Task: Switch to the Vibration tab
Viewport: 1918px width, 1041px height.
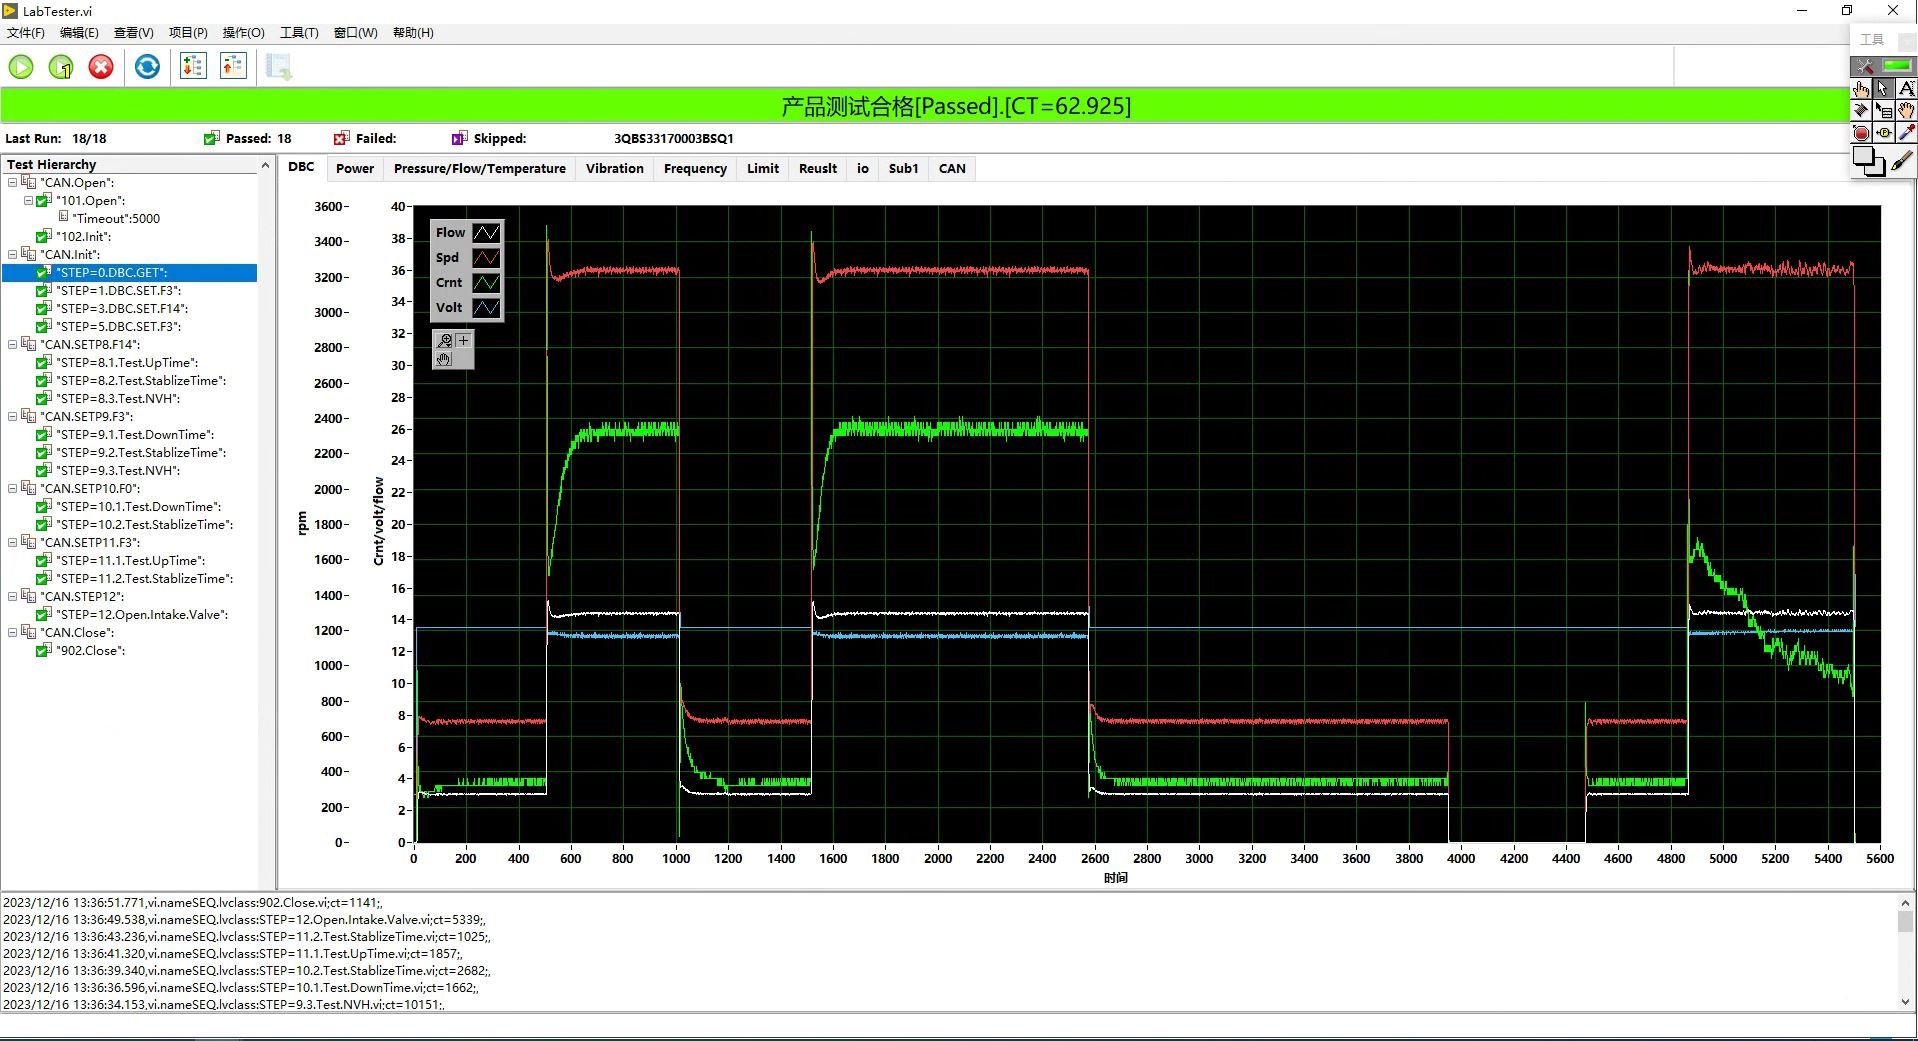Action: [x=615, y=169]
